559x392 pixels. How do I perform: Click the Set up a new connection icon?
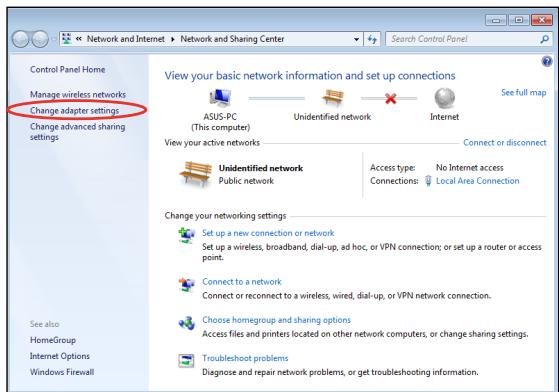coord(186,235)
